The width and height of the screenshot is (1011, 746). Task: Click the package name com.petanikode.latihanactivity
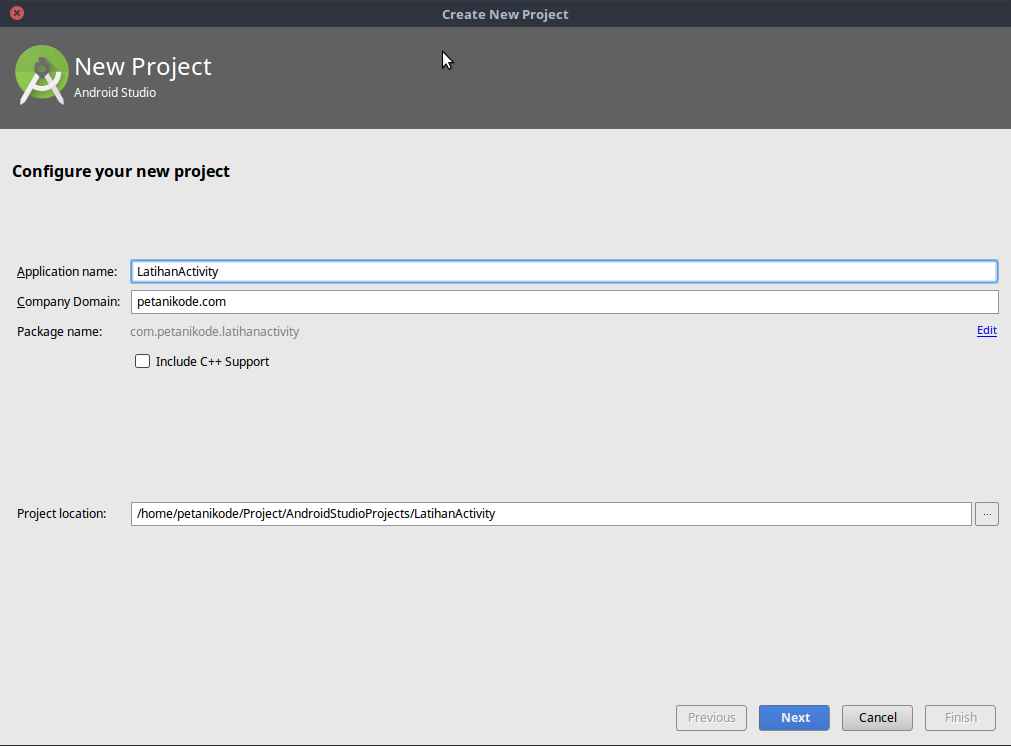coord(215,331)
